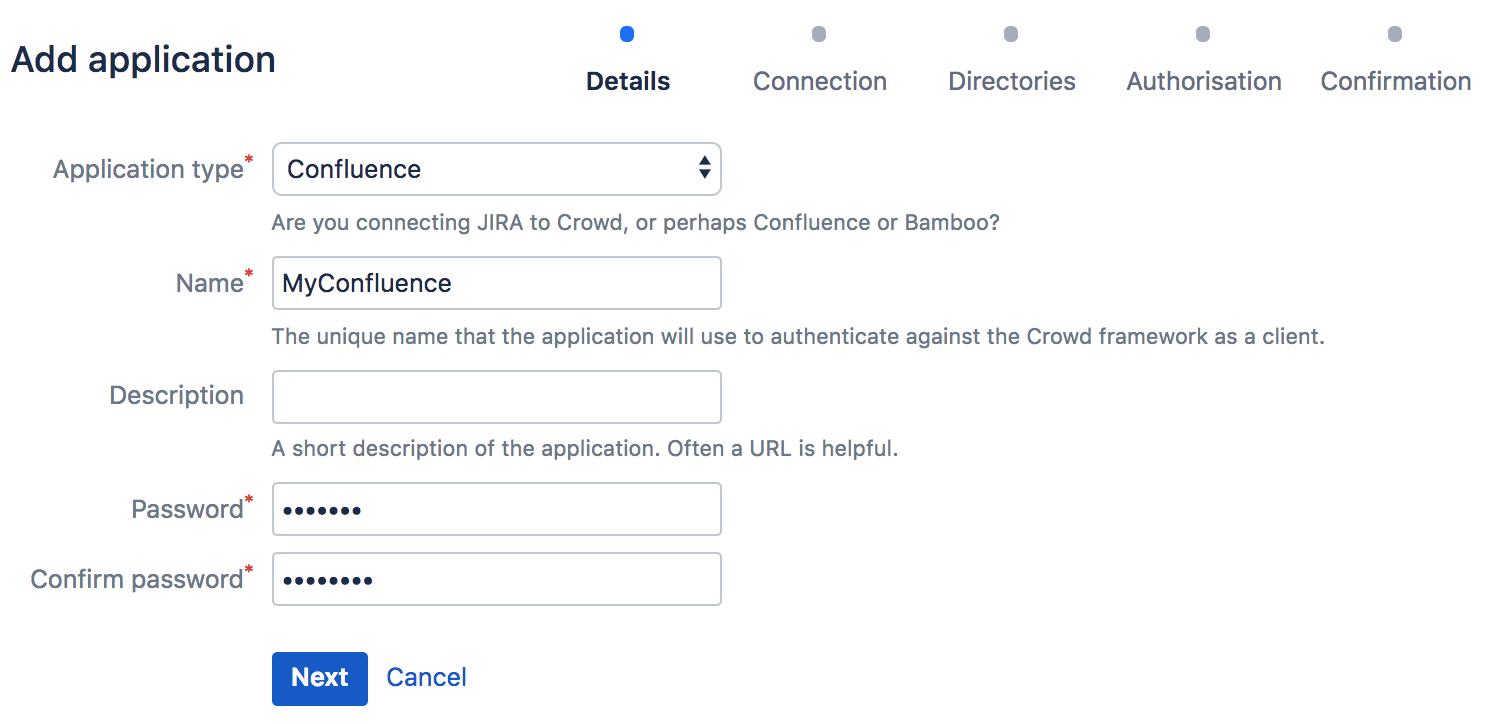Click the blue Details step dot
1490x724 pixels.
pyautogui.click(x=627, y=34)
